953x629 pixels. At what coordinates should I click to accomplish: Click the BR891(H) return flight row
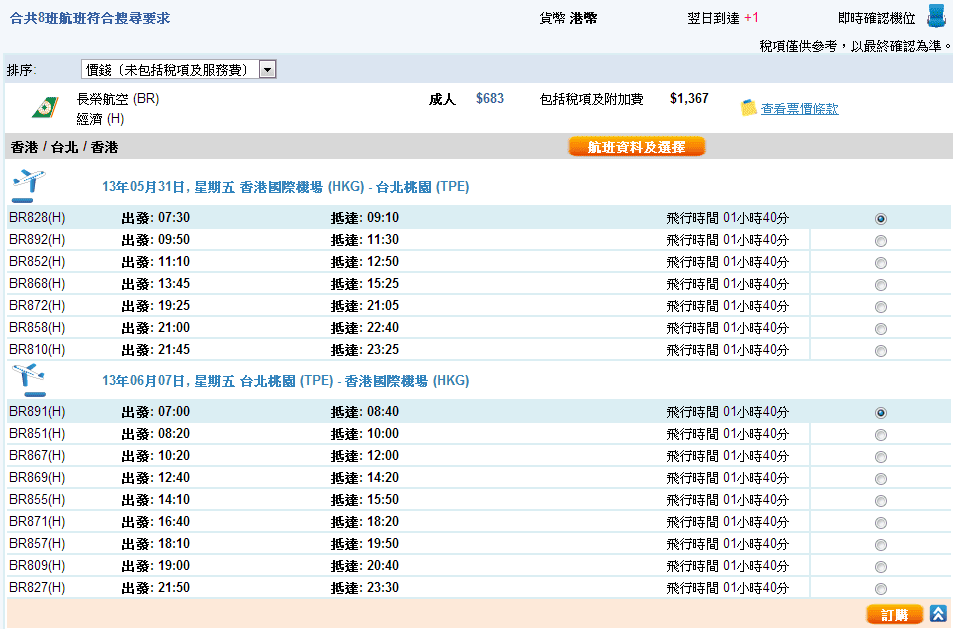[400, 412]
